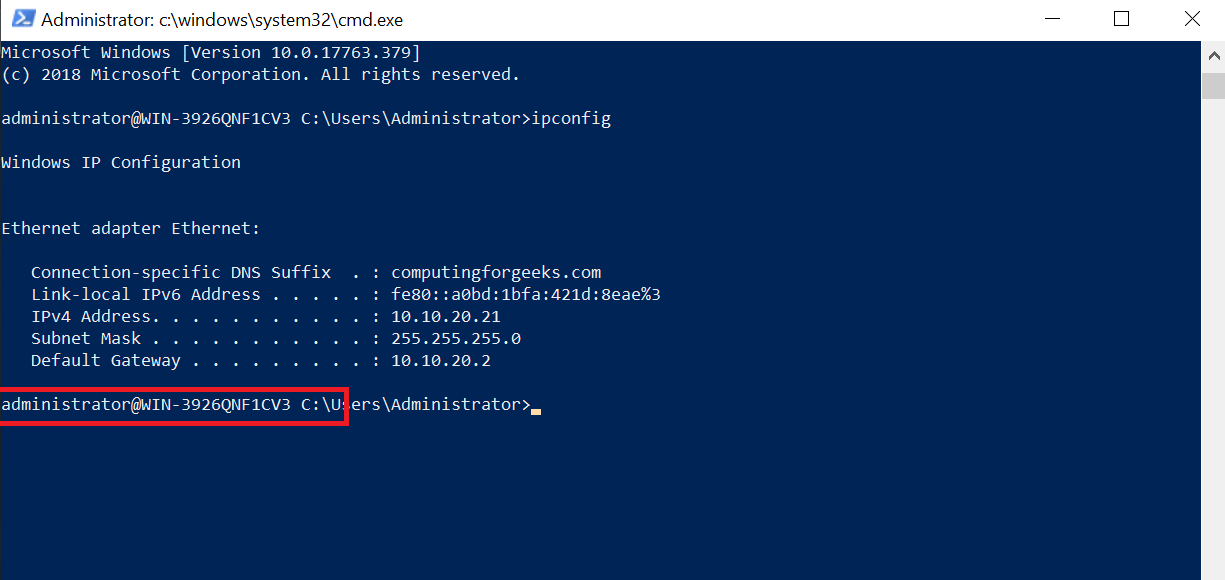The image size is (1225, 580).
Task: Click the vertical scrollbar thumb
Action: point(1213,88)
